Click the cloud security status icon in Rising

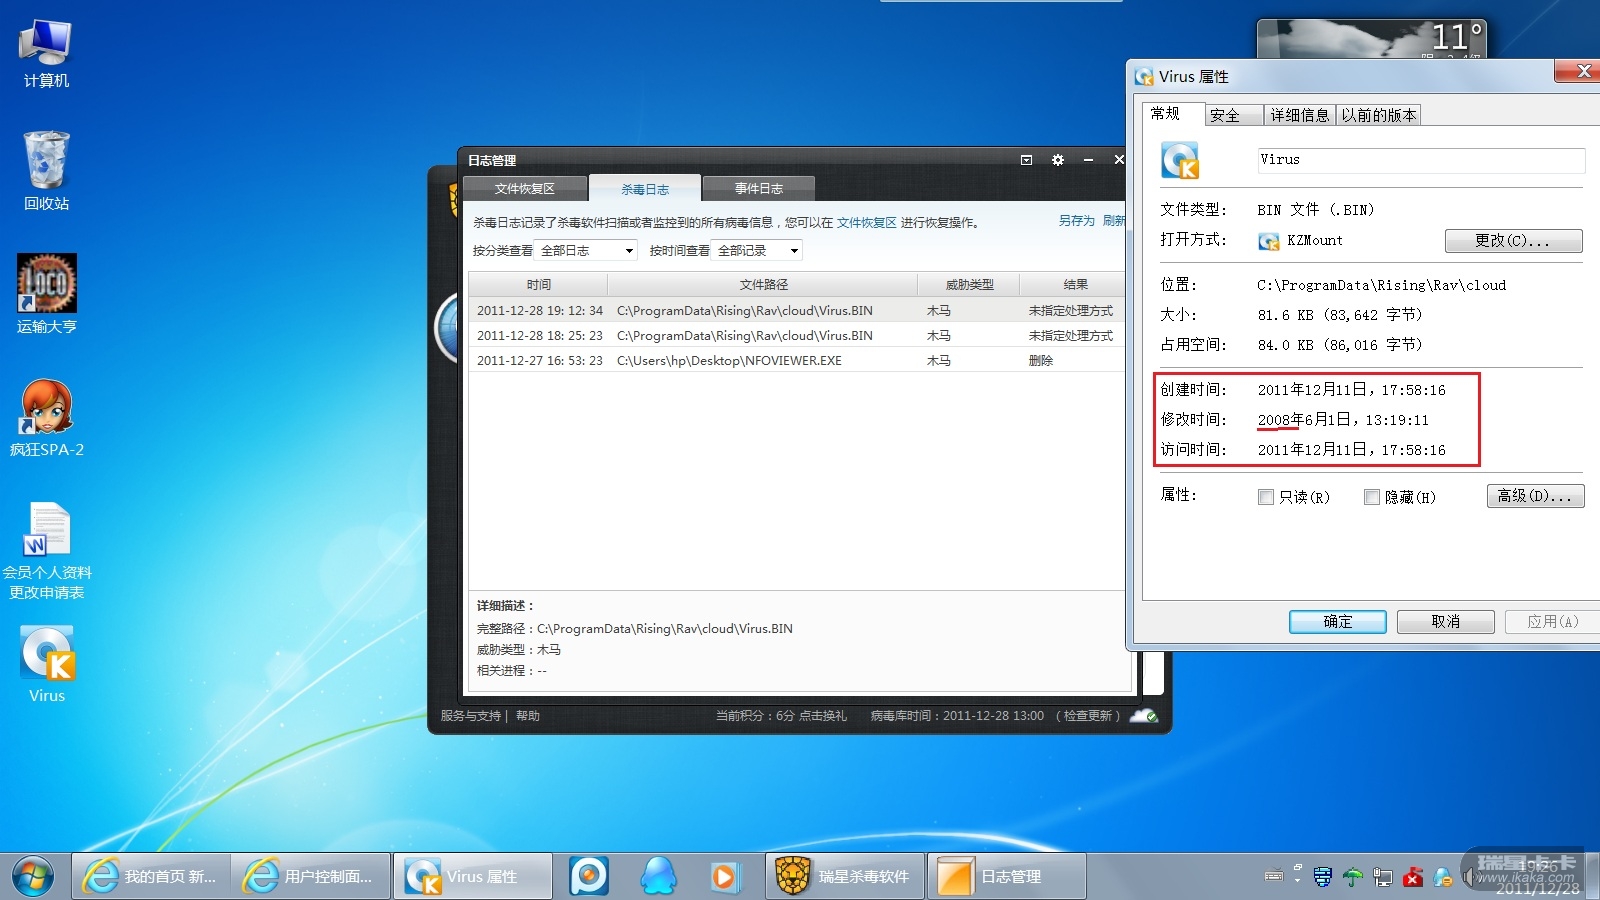pyautogui.click(x=1143, y=716)
